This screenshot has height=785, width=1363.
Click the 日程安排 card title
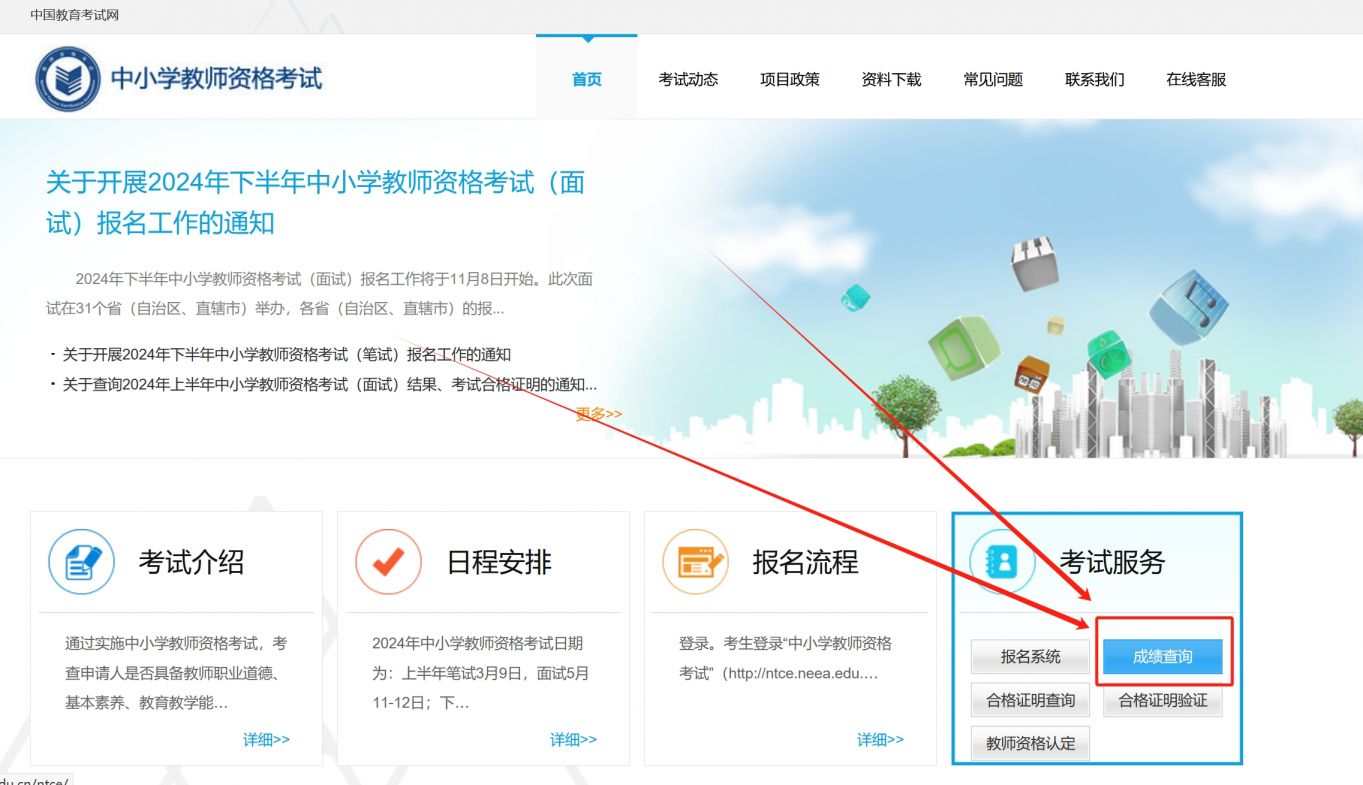pyautogui.click(x=498, y=562)
